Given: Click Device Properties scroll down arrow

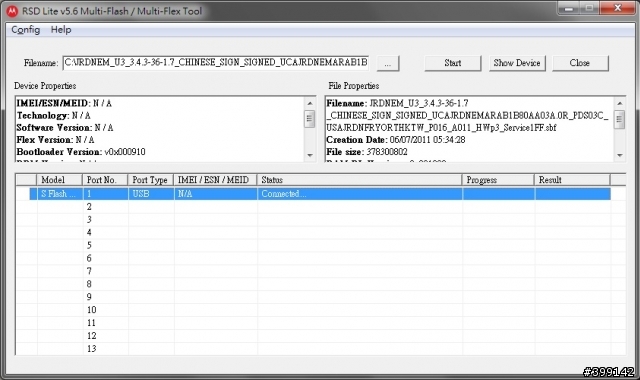Looking at the screenshot, I should [310, 155].
